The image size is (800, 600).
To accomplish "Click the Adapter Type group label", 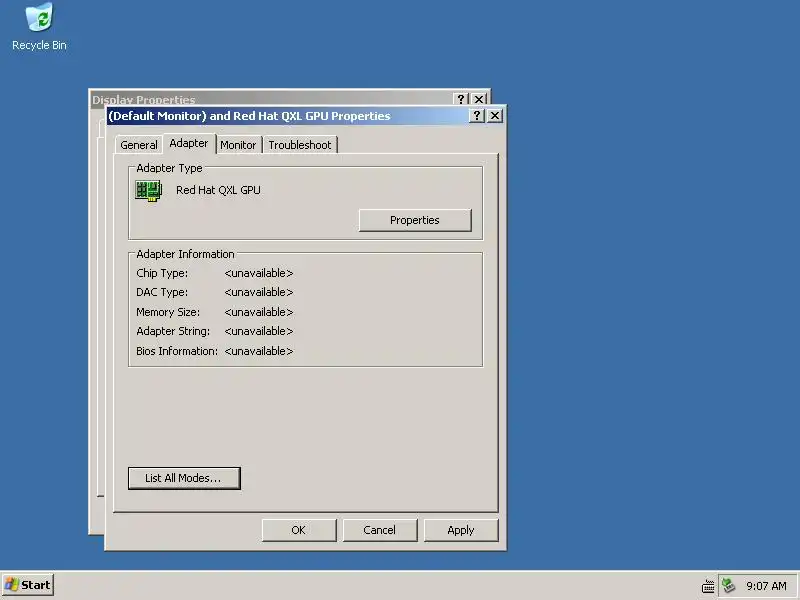I will [169, 168].
